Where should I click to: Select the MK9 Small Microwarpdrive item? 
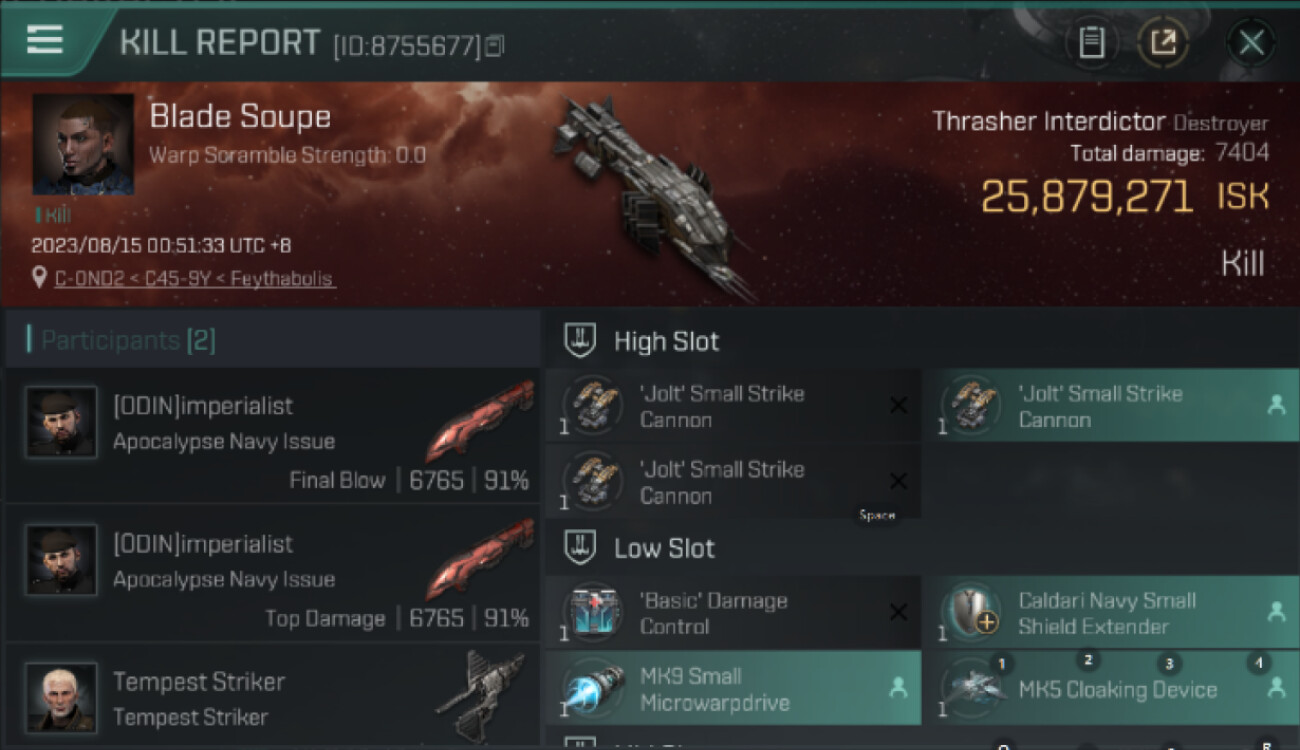[x=733, y=688]
